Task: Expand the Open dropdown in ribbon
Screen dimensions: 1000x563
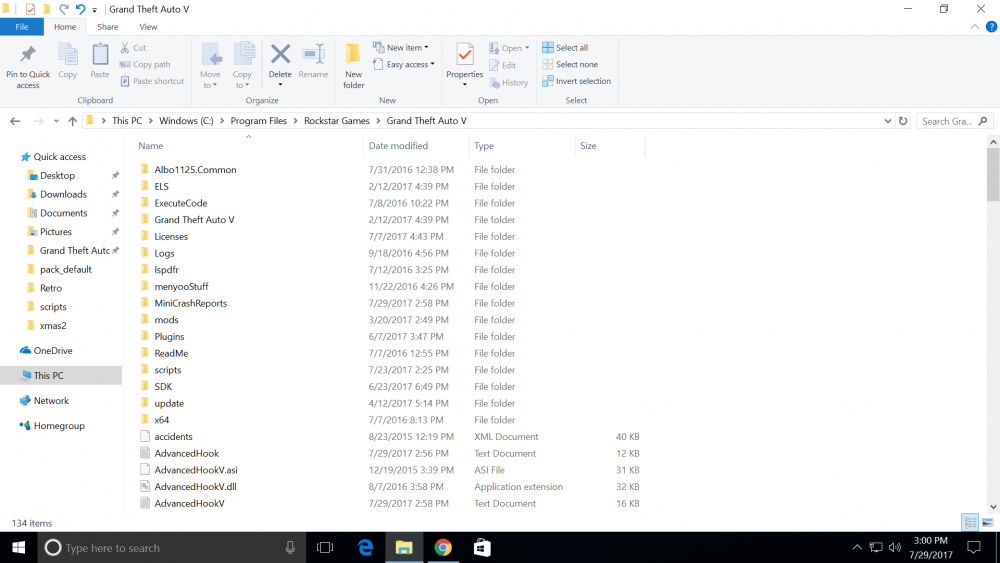Action: click(527, 48)
